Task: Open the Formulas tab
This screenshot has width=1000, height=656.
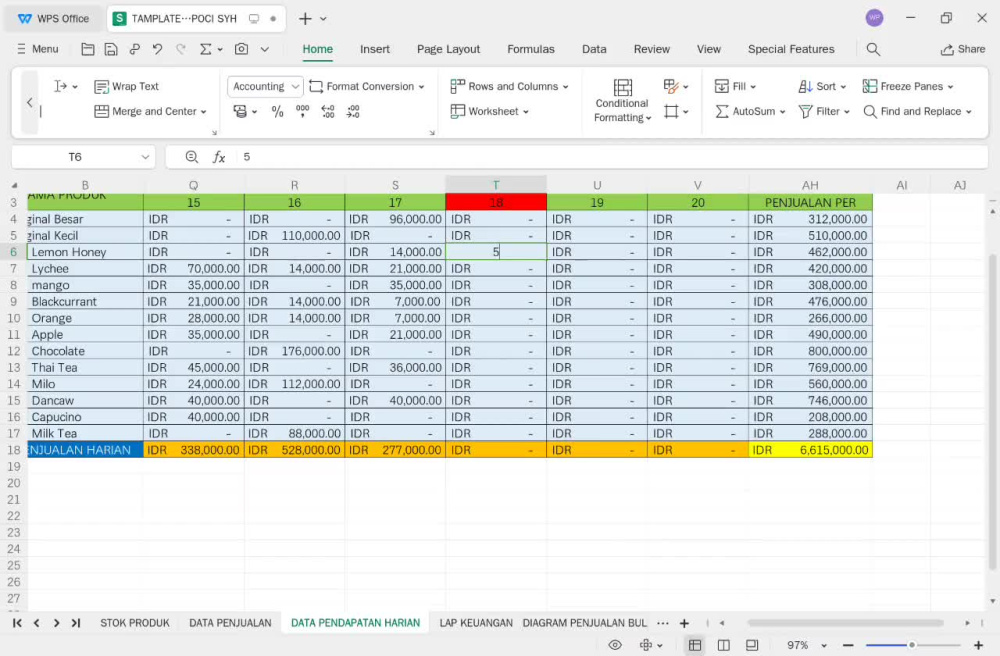Action: click(x=531, y=49)
